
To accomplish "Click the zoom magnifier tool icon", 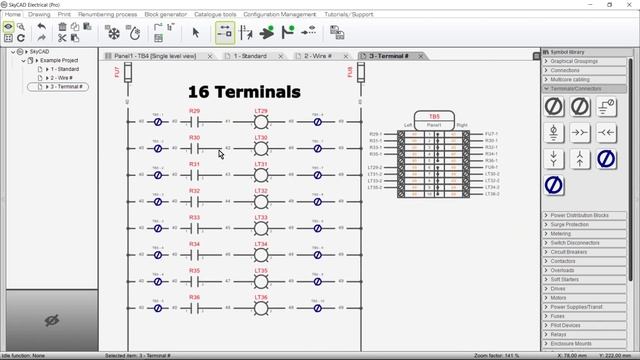I will [x=21, y=27].
